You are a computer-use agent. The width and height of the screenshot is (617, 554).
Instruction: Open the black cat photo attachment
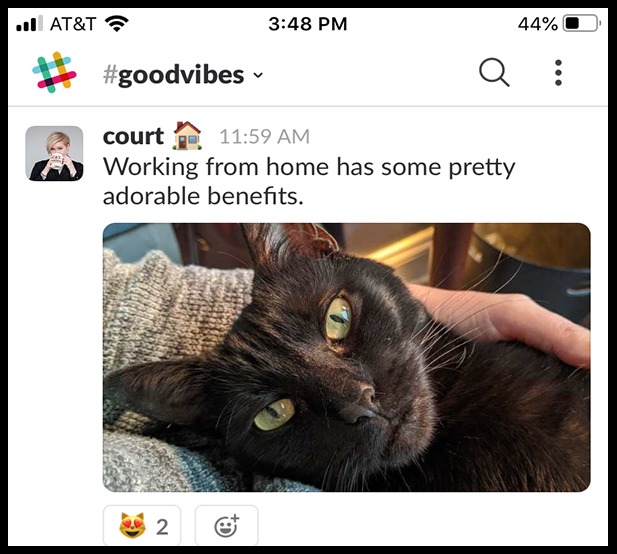click(346, 357)
